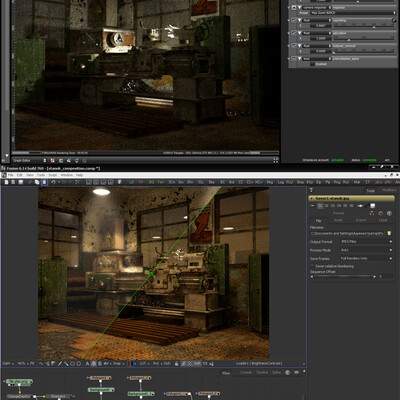Click the RGB color channel button in viewer toolbar
This screenshot has width=400, height=400.
click(131, 364)
